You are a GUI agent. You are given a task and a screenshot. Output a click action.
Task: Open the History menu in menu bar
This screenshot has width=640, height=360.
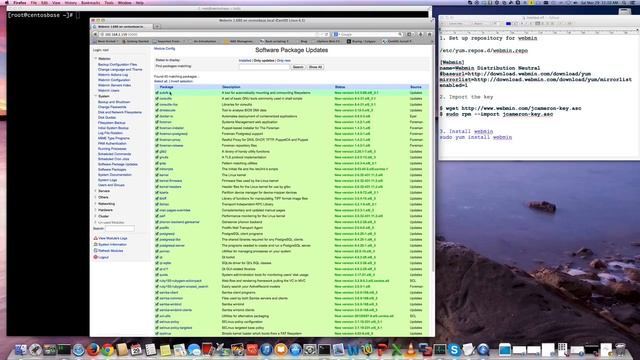[x=71, y=2]
